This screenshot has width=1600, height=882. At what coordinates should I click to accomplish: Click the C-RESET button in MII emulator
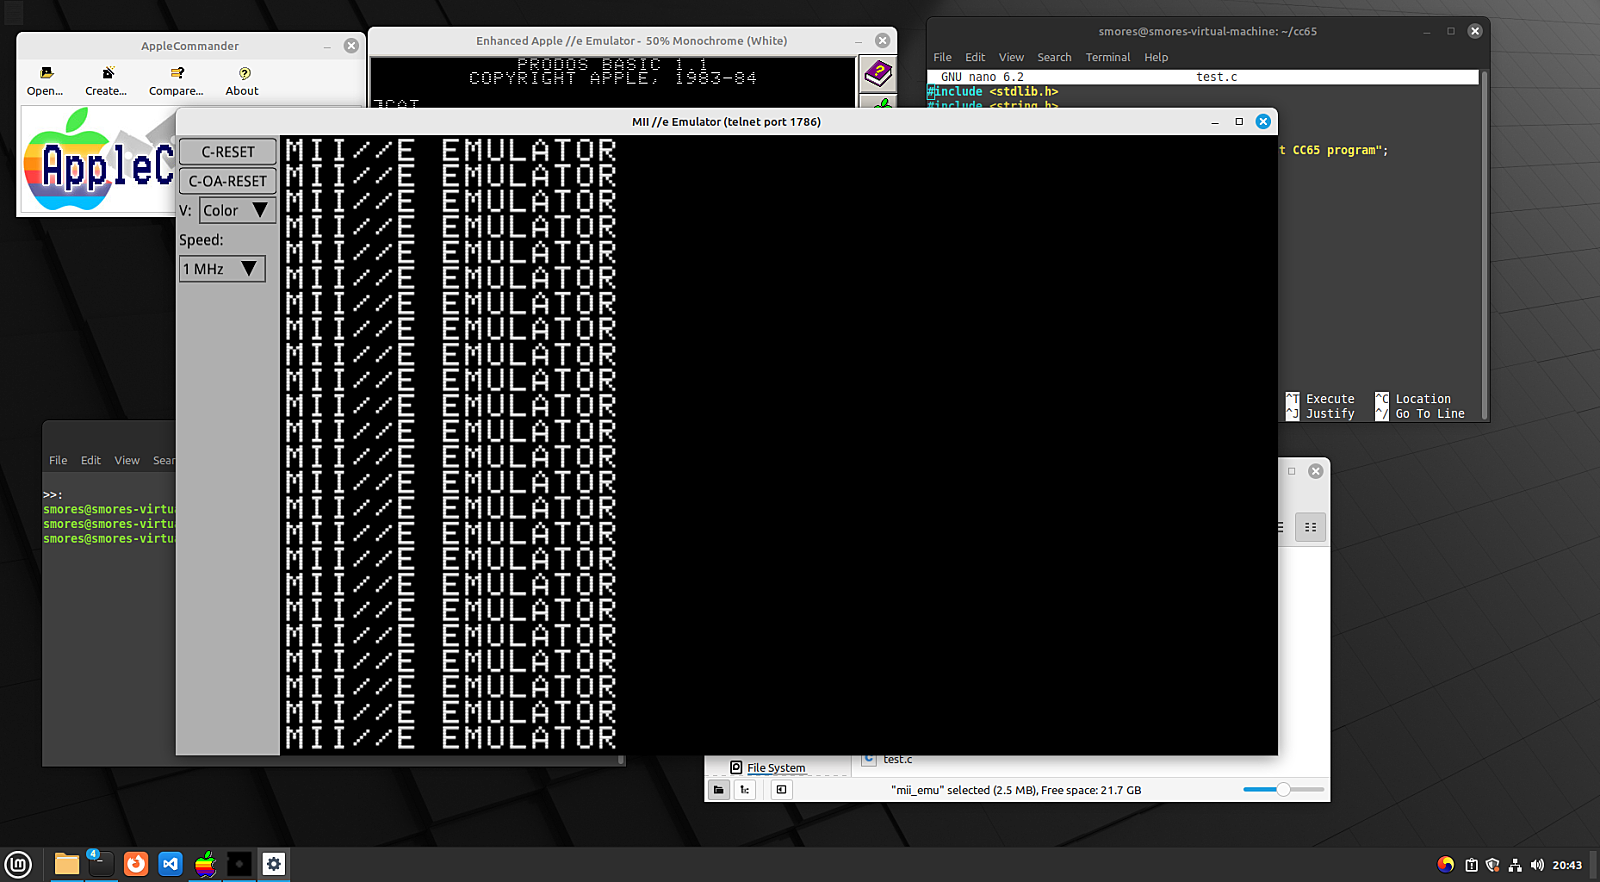coord(227,152)
